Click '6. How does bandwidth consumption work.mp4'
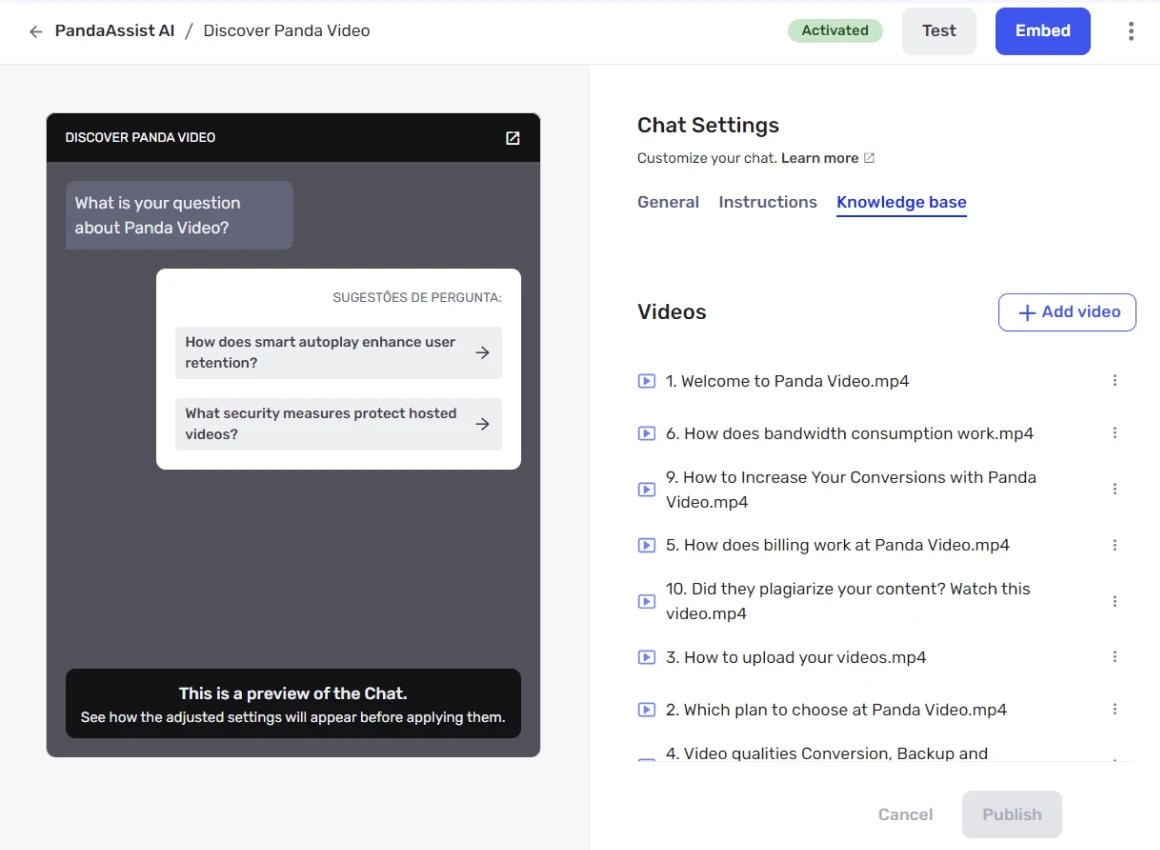Screen dimensions: 1160x850 [849, 434]
